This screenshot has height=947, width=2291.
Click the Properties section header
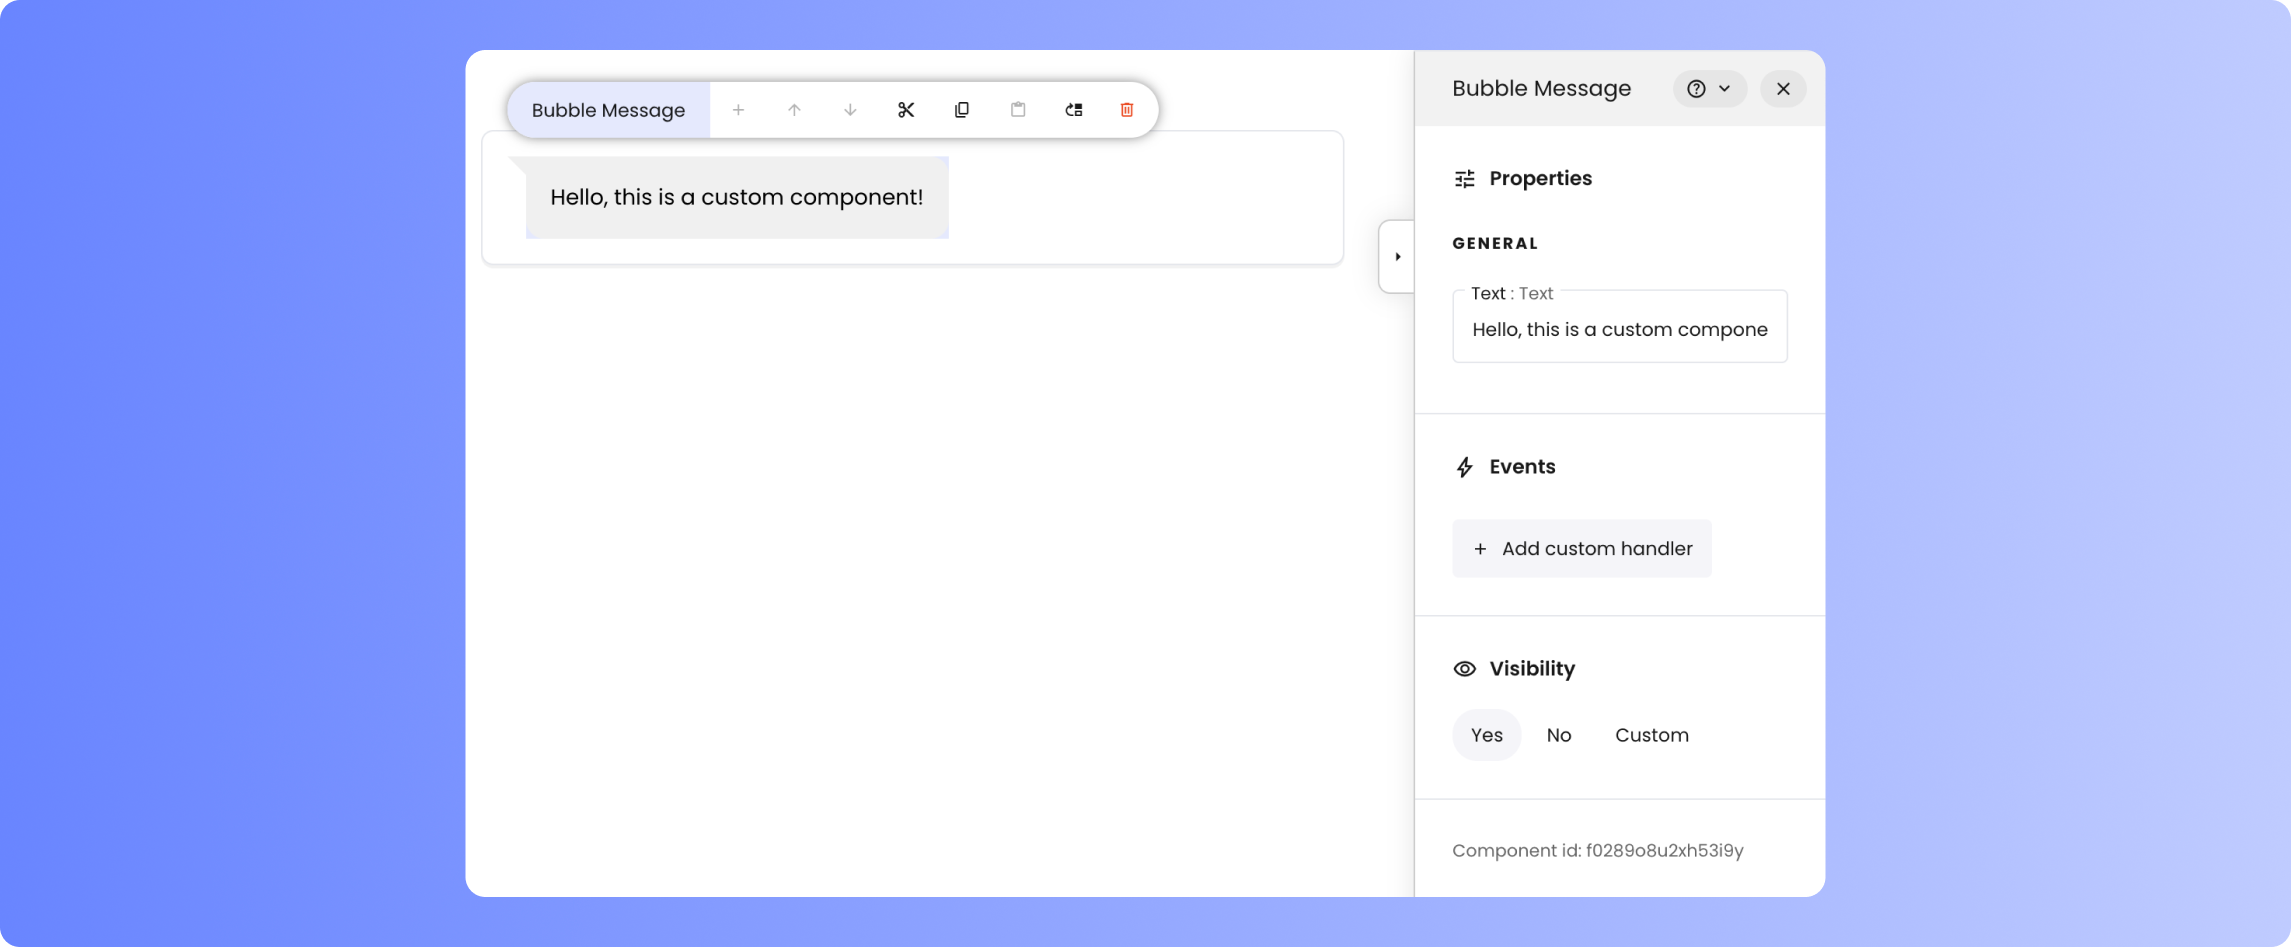(x=1523, y=178)
